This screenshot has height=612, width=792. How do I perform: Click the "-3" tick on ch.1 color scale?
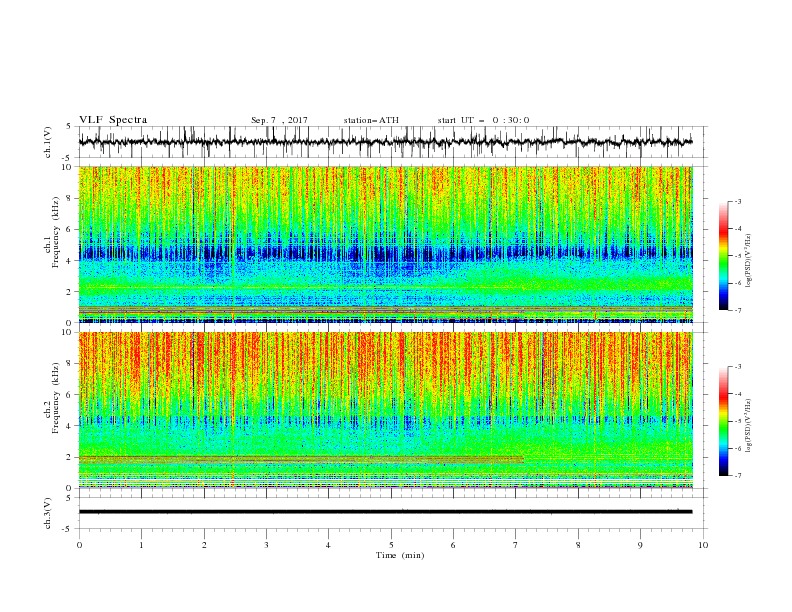coord(737,201)
